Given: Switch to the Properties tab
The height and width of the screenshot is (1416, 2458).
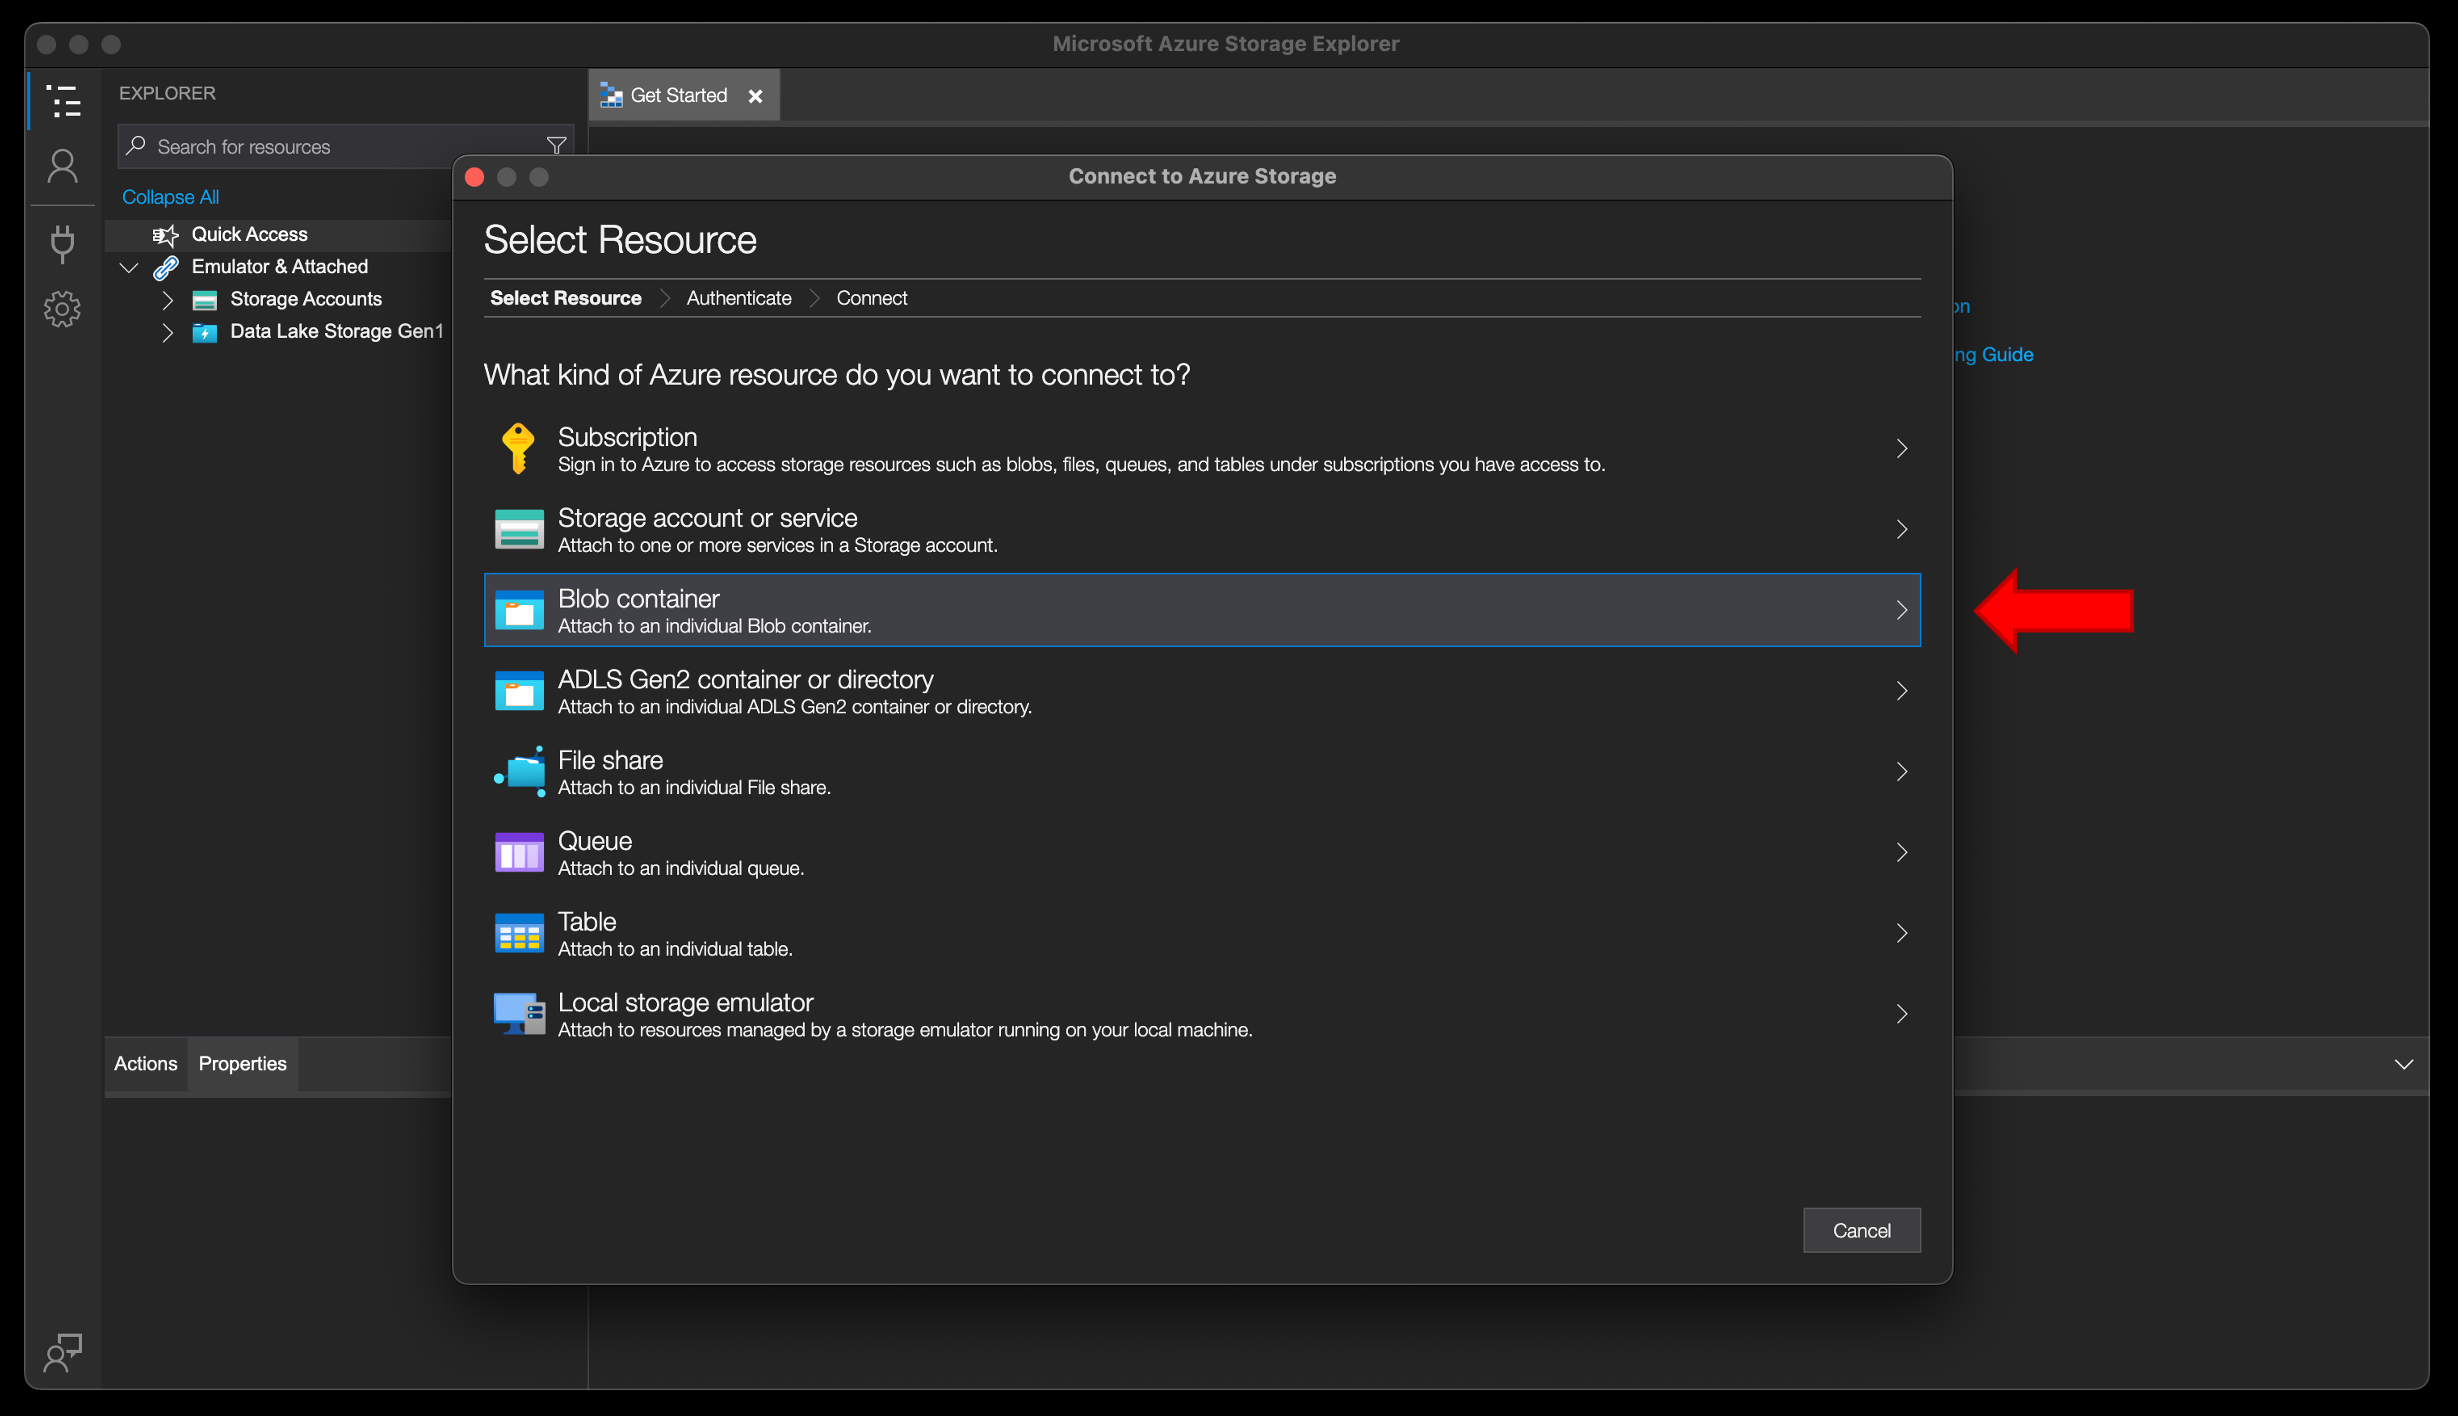Looking at the screenshot, I should (x=242, y=1063).
